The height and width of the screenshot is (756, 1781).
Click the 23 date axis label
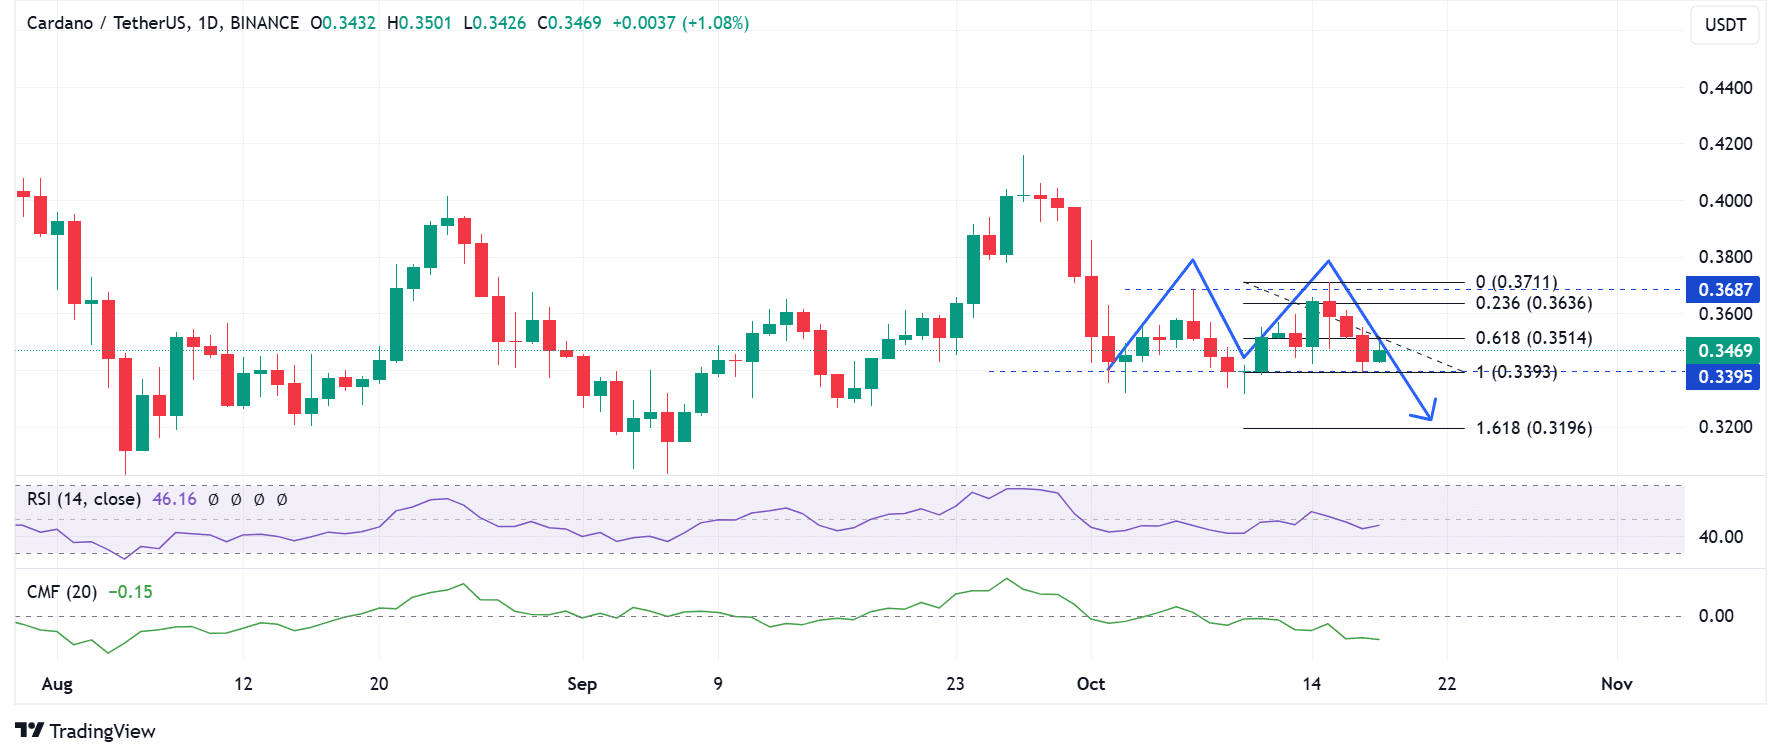pyautogui.click(x=955, y=684)
